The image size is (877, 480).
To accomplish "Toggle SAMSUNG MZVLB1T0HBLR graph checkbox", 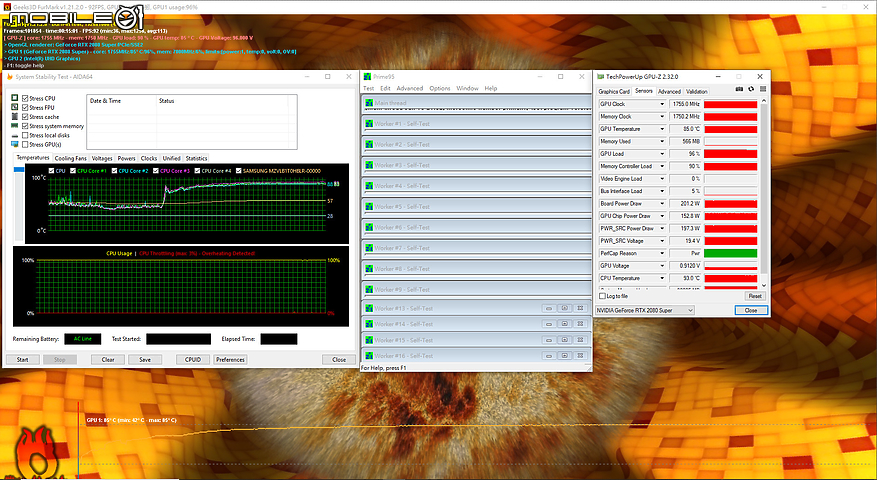I will [x=239, y=171].
